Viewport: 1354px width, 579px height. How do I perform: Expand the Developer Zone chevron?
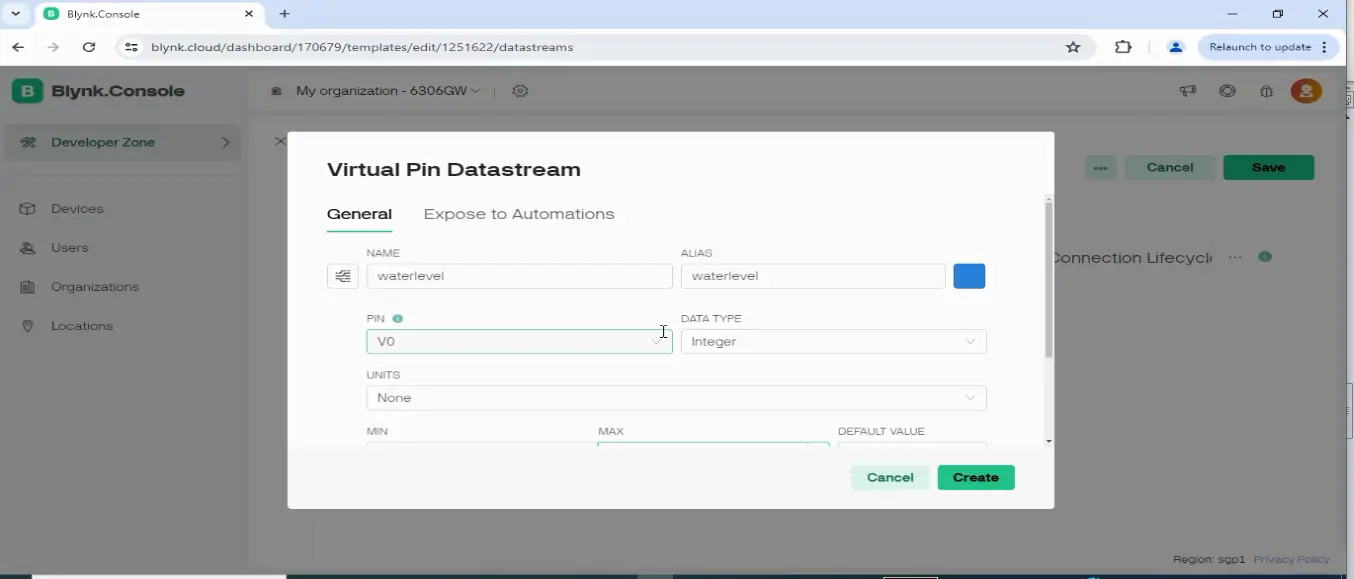[x=226, y=143]
